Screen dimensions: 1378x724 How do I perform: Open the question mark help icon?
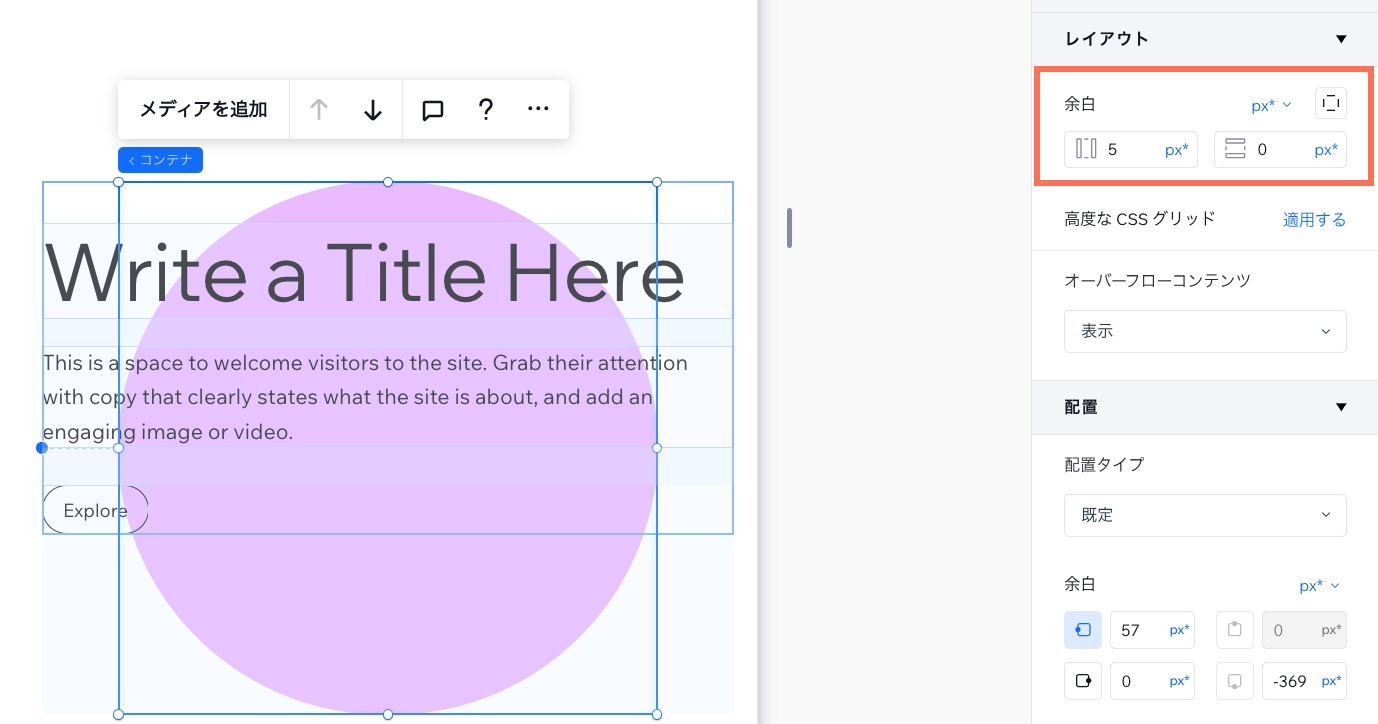486,110
